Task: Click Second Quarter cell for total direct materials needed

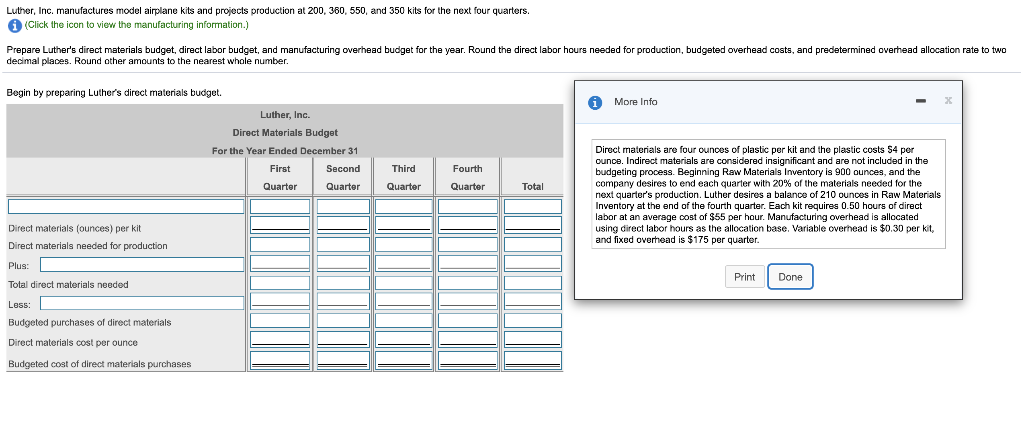Action: [x=343, y=284]
